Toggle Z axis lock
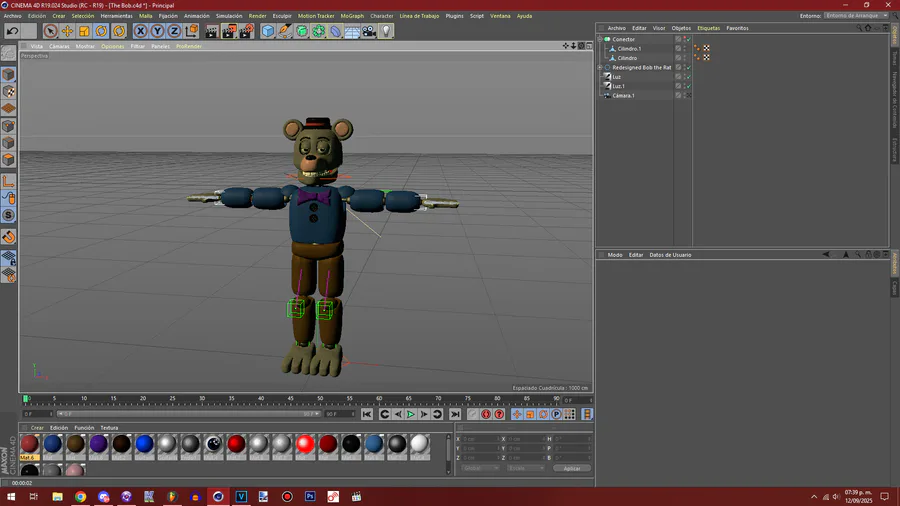This screenshot has width=900, height=506. tap(174, 31)
